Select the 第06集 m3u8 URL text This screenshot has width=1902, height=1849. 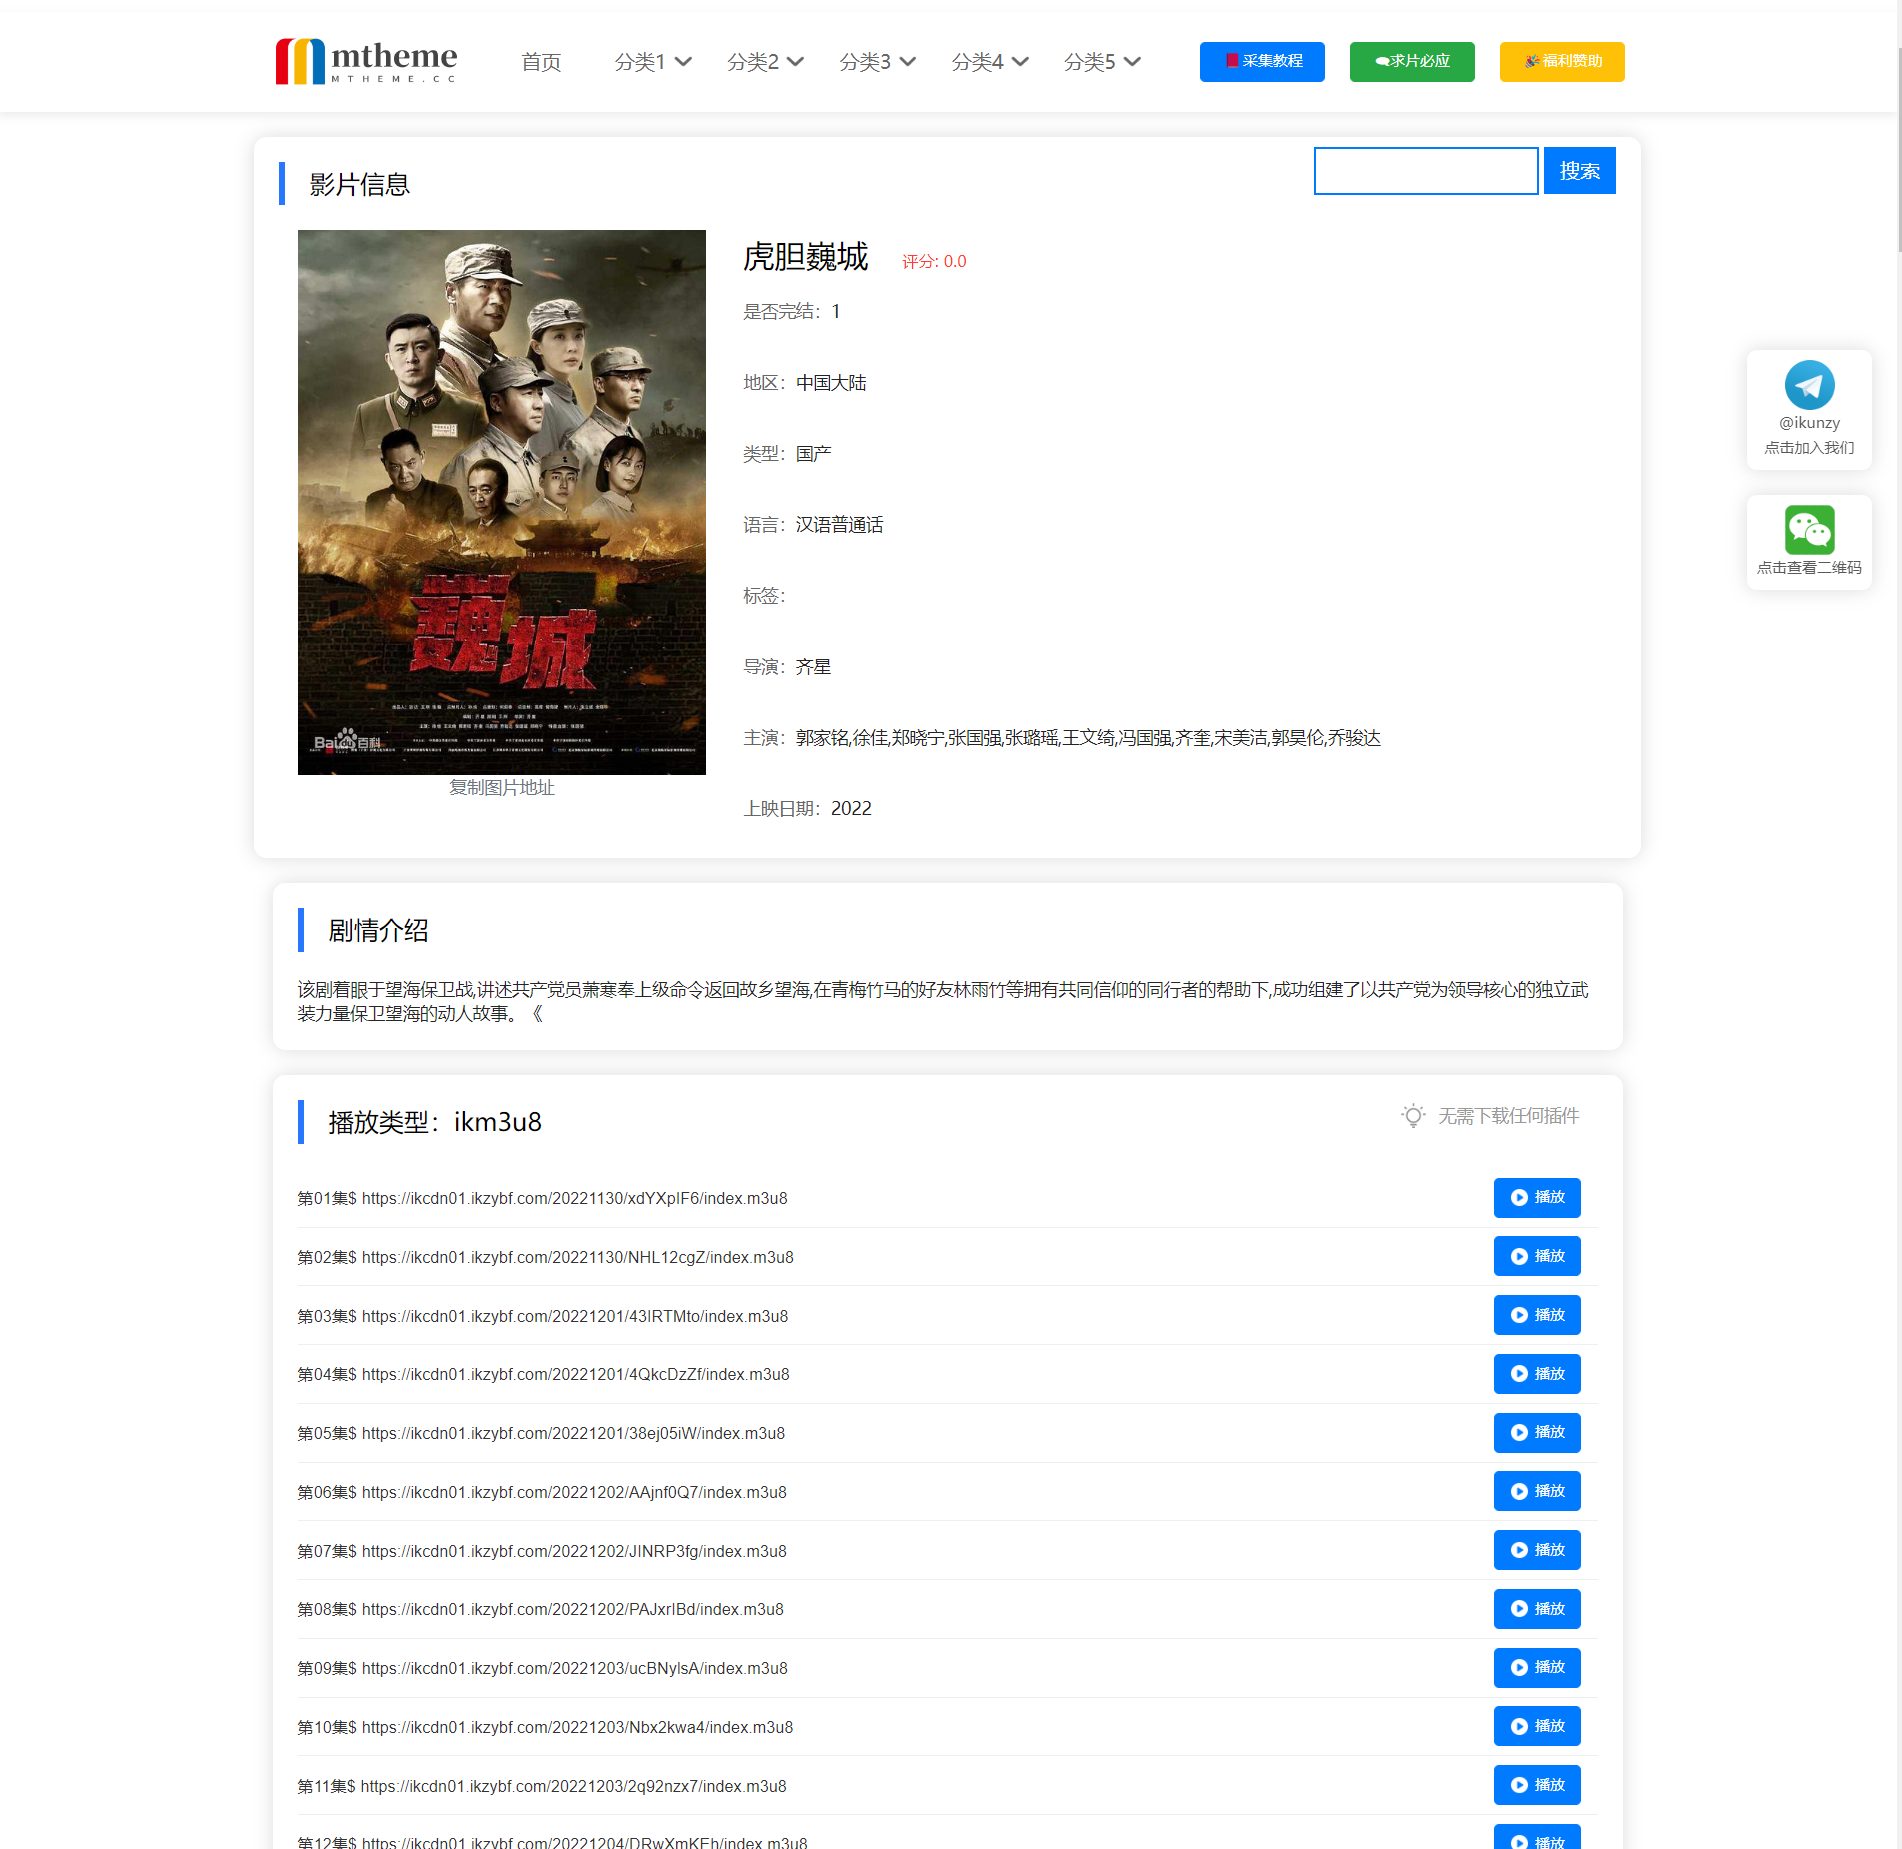[x=575, y=1493]
